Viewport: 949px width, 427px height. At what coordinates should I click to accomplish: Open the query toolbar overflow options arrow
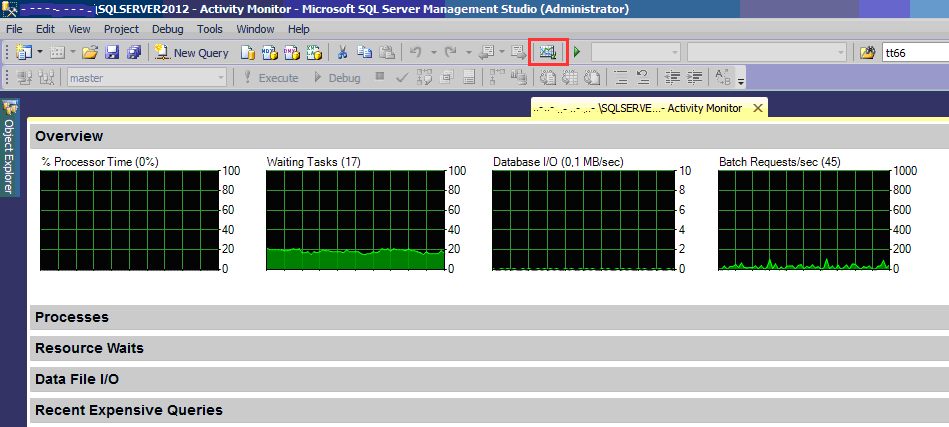pyautogui.click(x=741, y=81)
